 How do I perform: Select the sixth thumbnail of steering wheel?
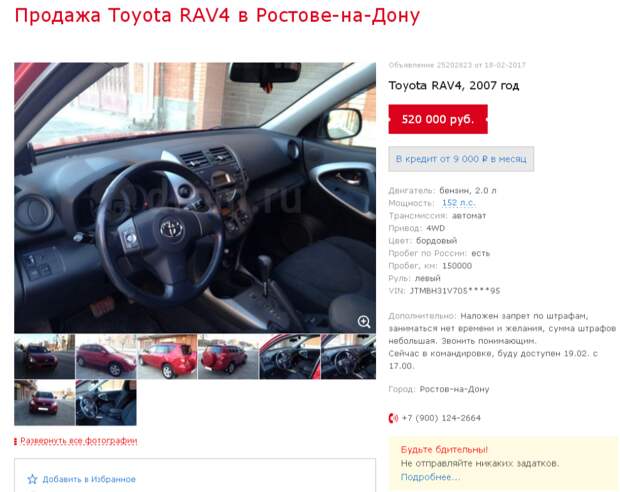point(349,357)
